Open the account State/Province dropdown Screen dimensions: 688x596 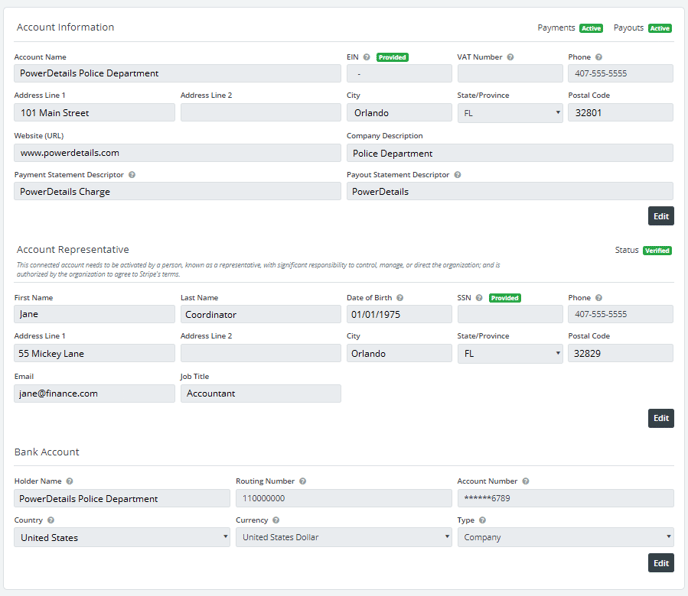pos(510,113)
